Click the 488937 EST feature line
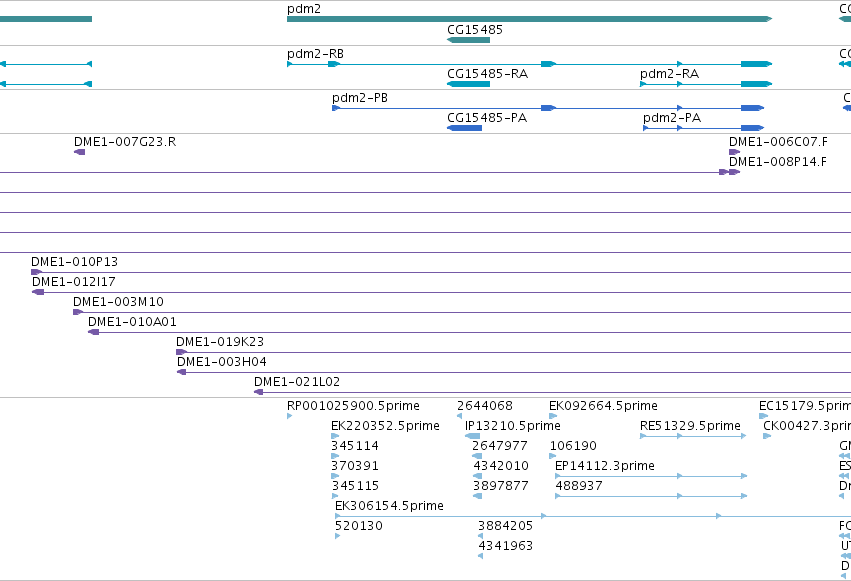This screenshot has height=581, width=851. [651, 496]
